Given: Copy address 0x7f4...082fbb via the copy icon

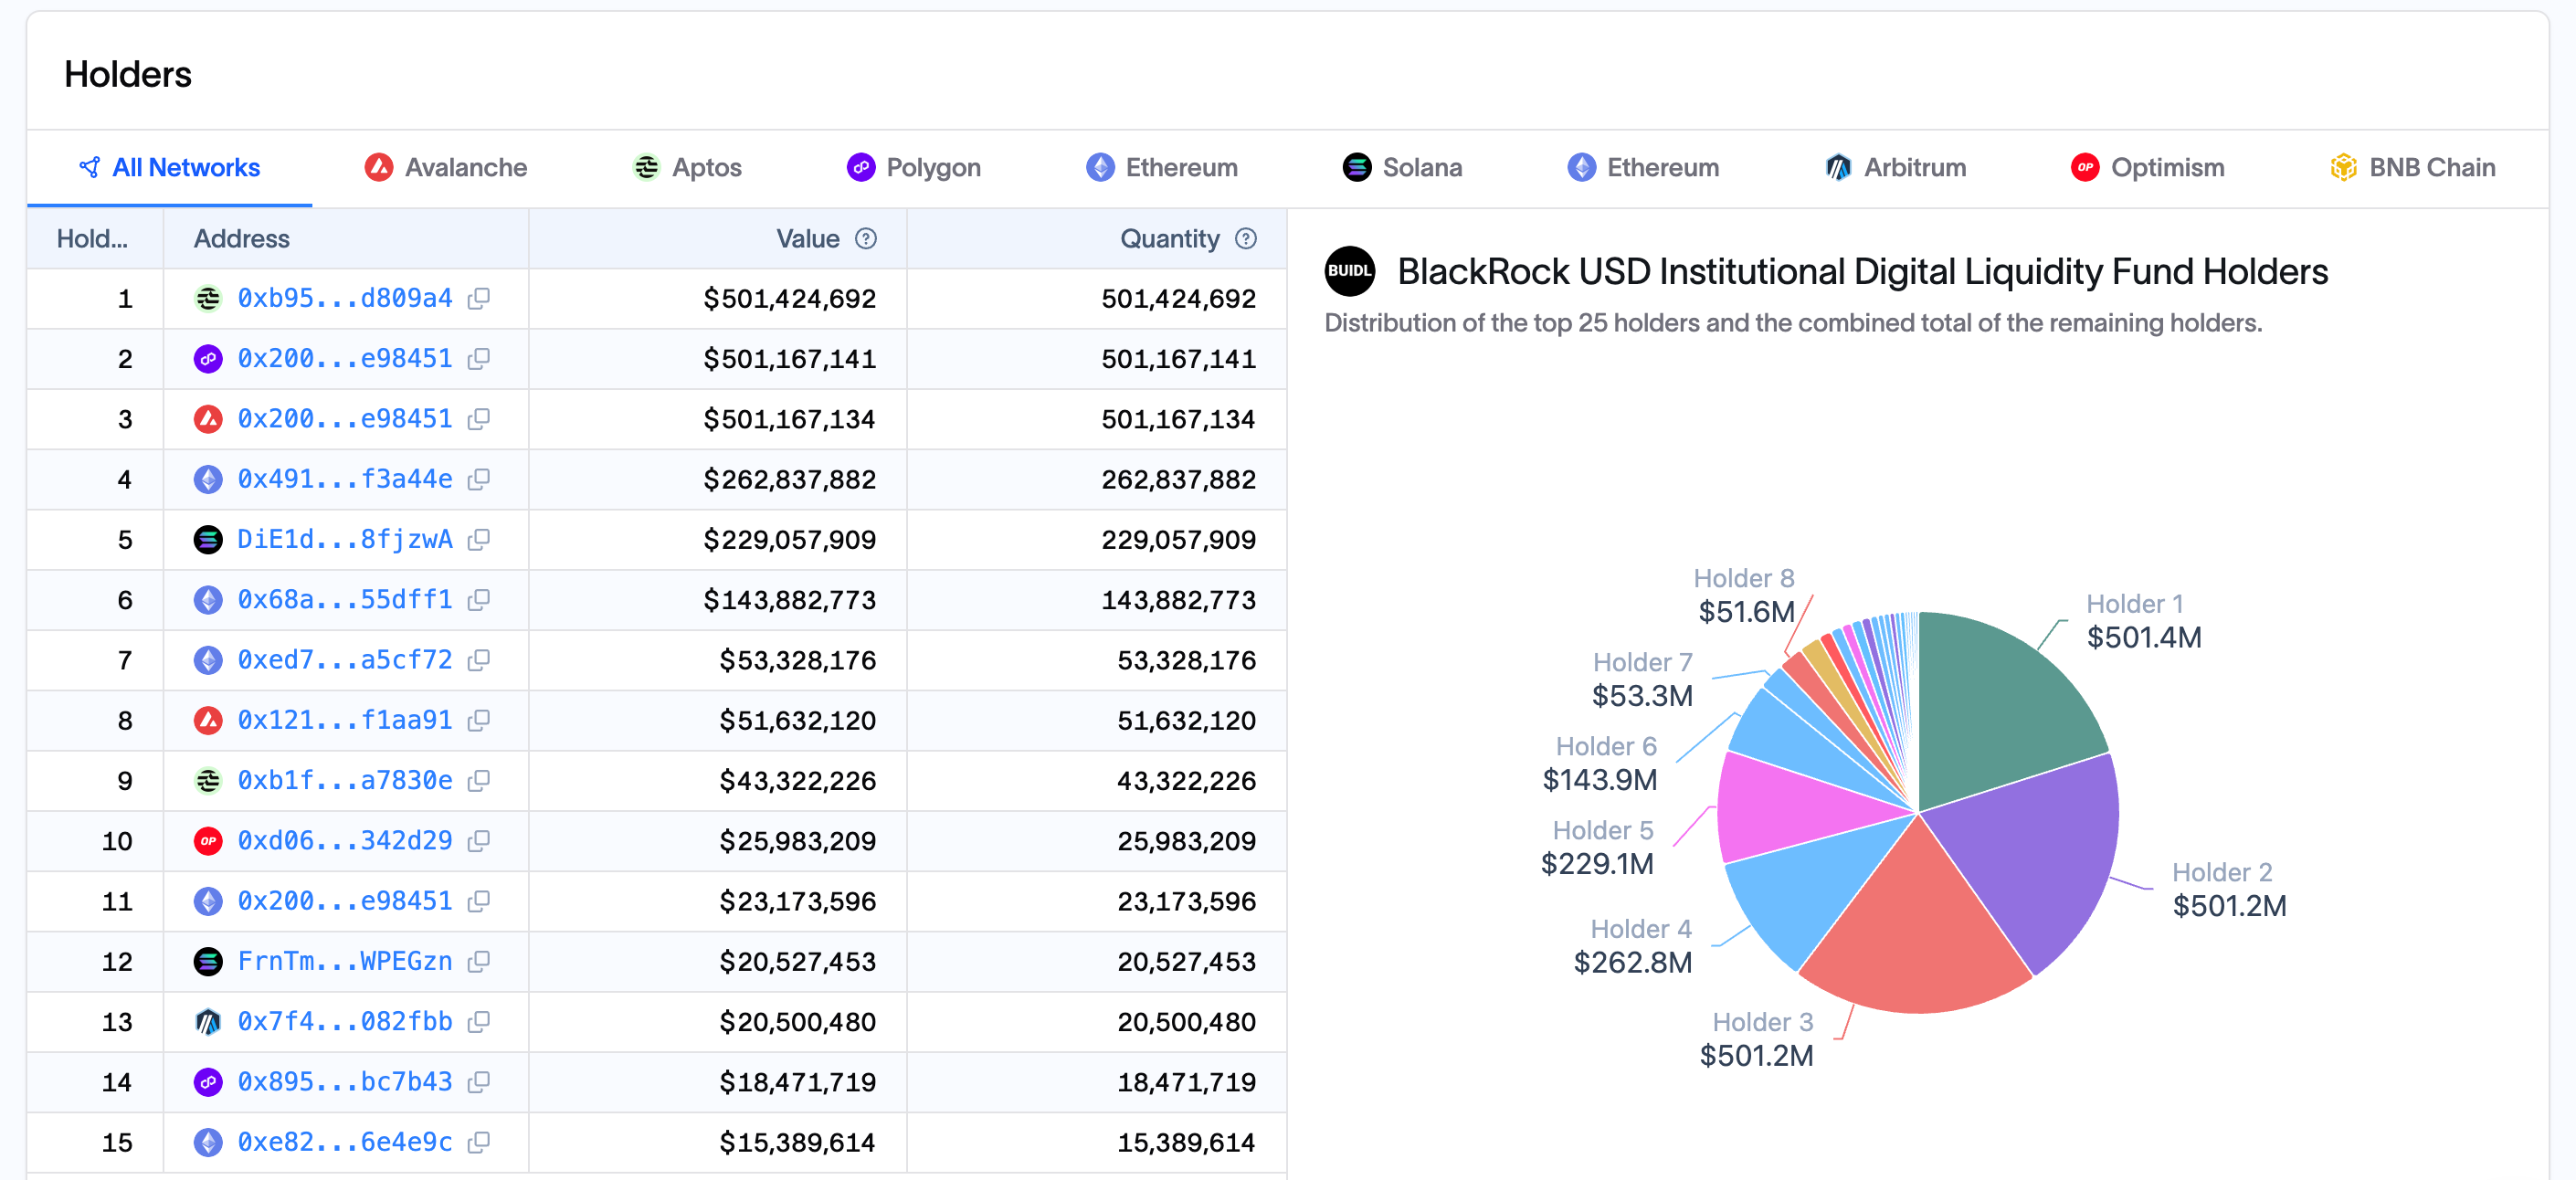Looking at the screenshot, I should 479,1021.
